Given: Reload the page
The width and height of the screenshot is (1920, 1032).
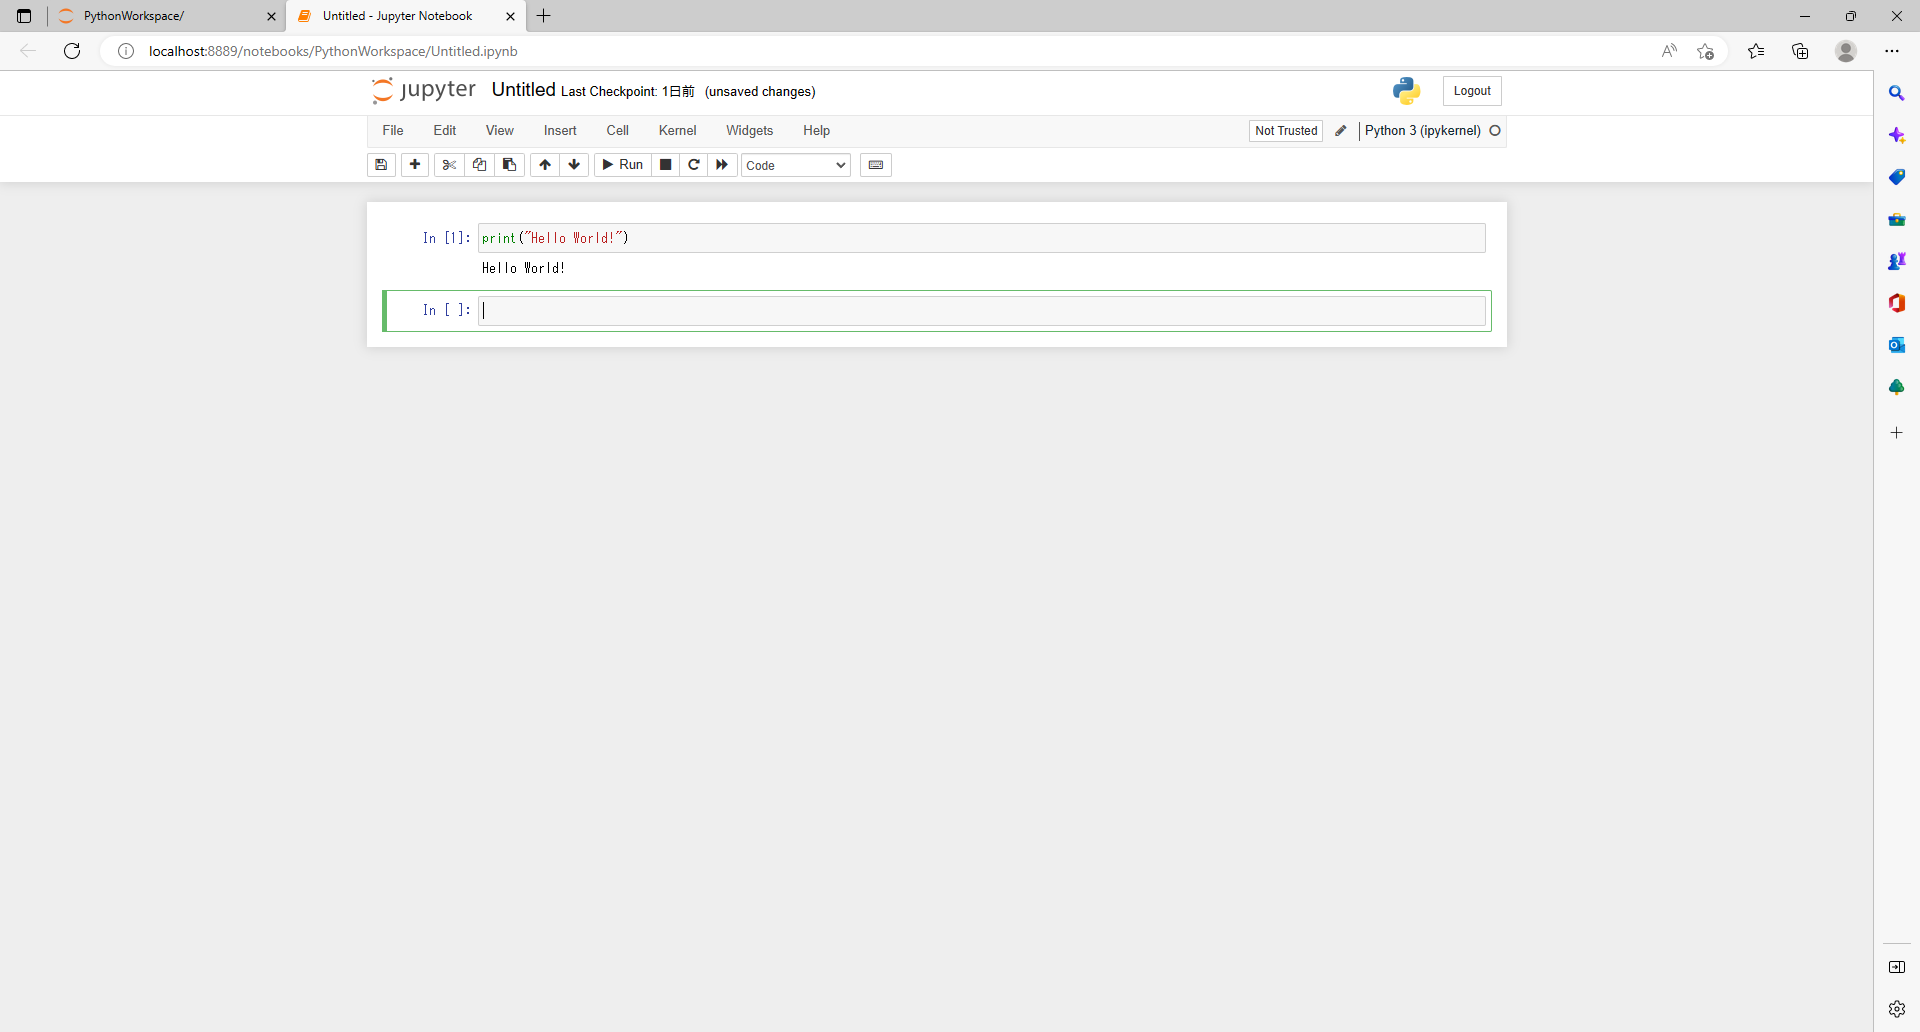Looking at the screenshot, I should point(72,51).
